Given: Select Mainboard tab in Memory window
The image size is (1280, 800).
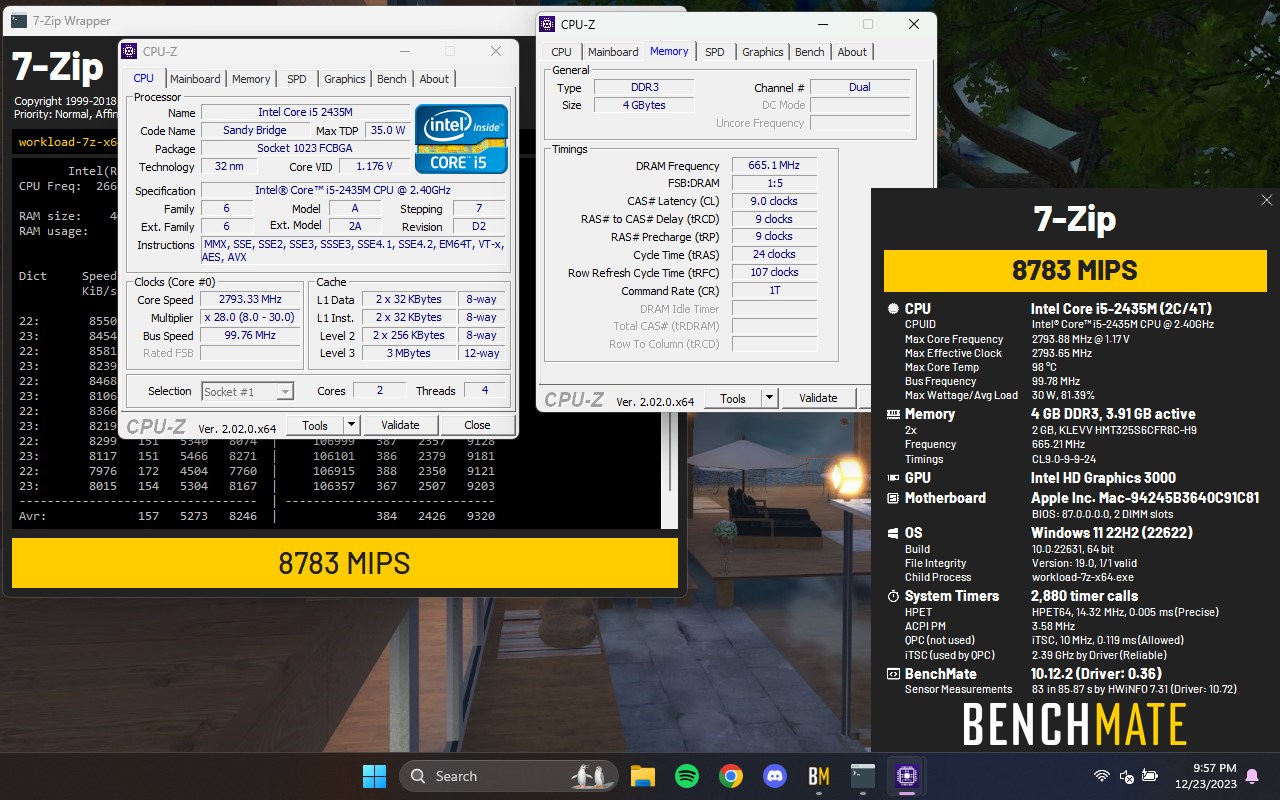Looking at the screenshot, I should click(x=613, y=52).
